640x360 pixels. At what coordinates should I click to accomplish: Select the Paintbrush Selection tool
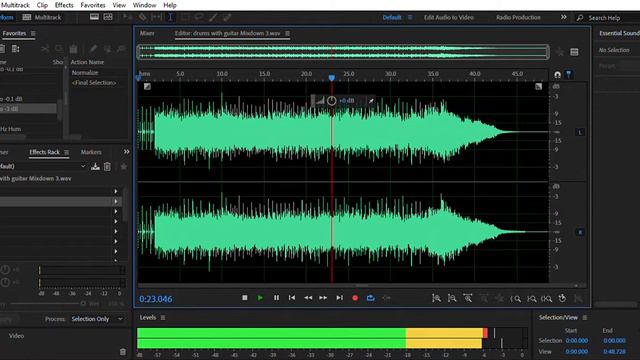[213, 17]
